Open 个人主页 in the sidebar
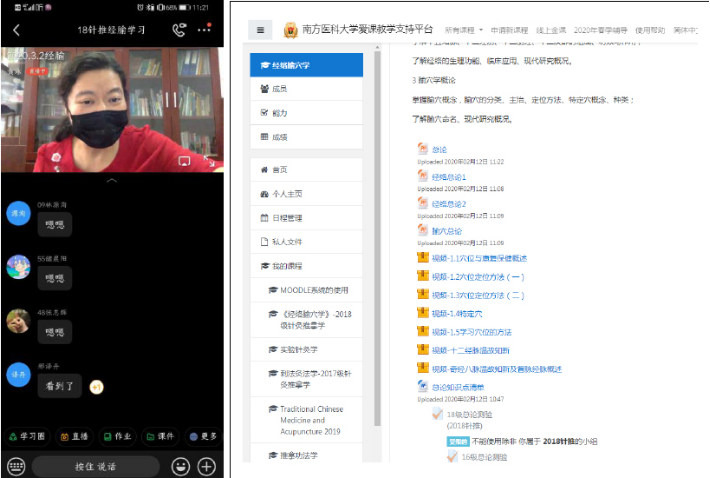 (x=307, y=194)
